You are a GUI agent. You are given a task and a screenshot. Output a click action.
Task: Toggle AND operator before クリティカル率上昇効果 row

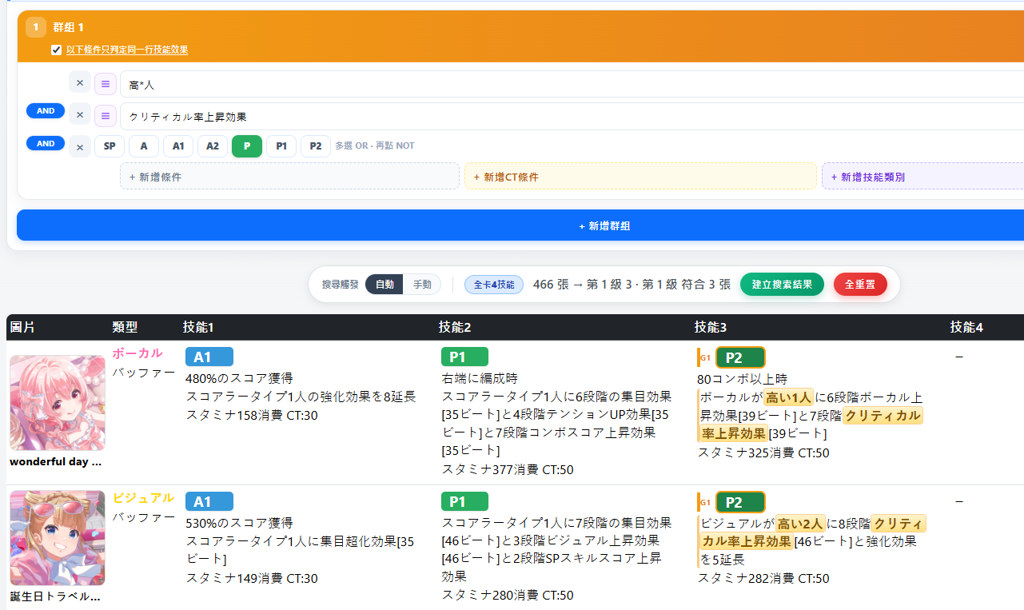click(x=45, y=111)
